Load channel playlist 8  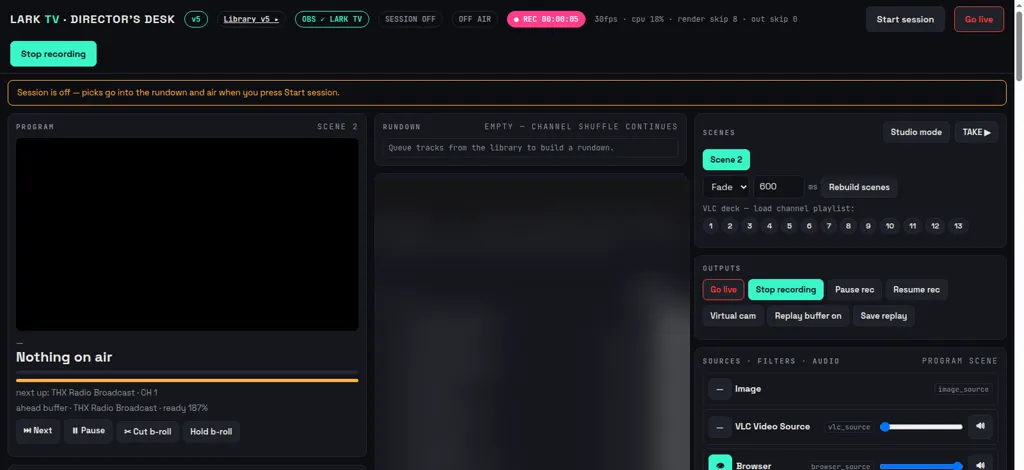(848, 226)
